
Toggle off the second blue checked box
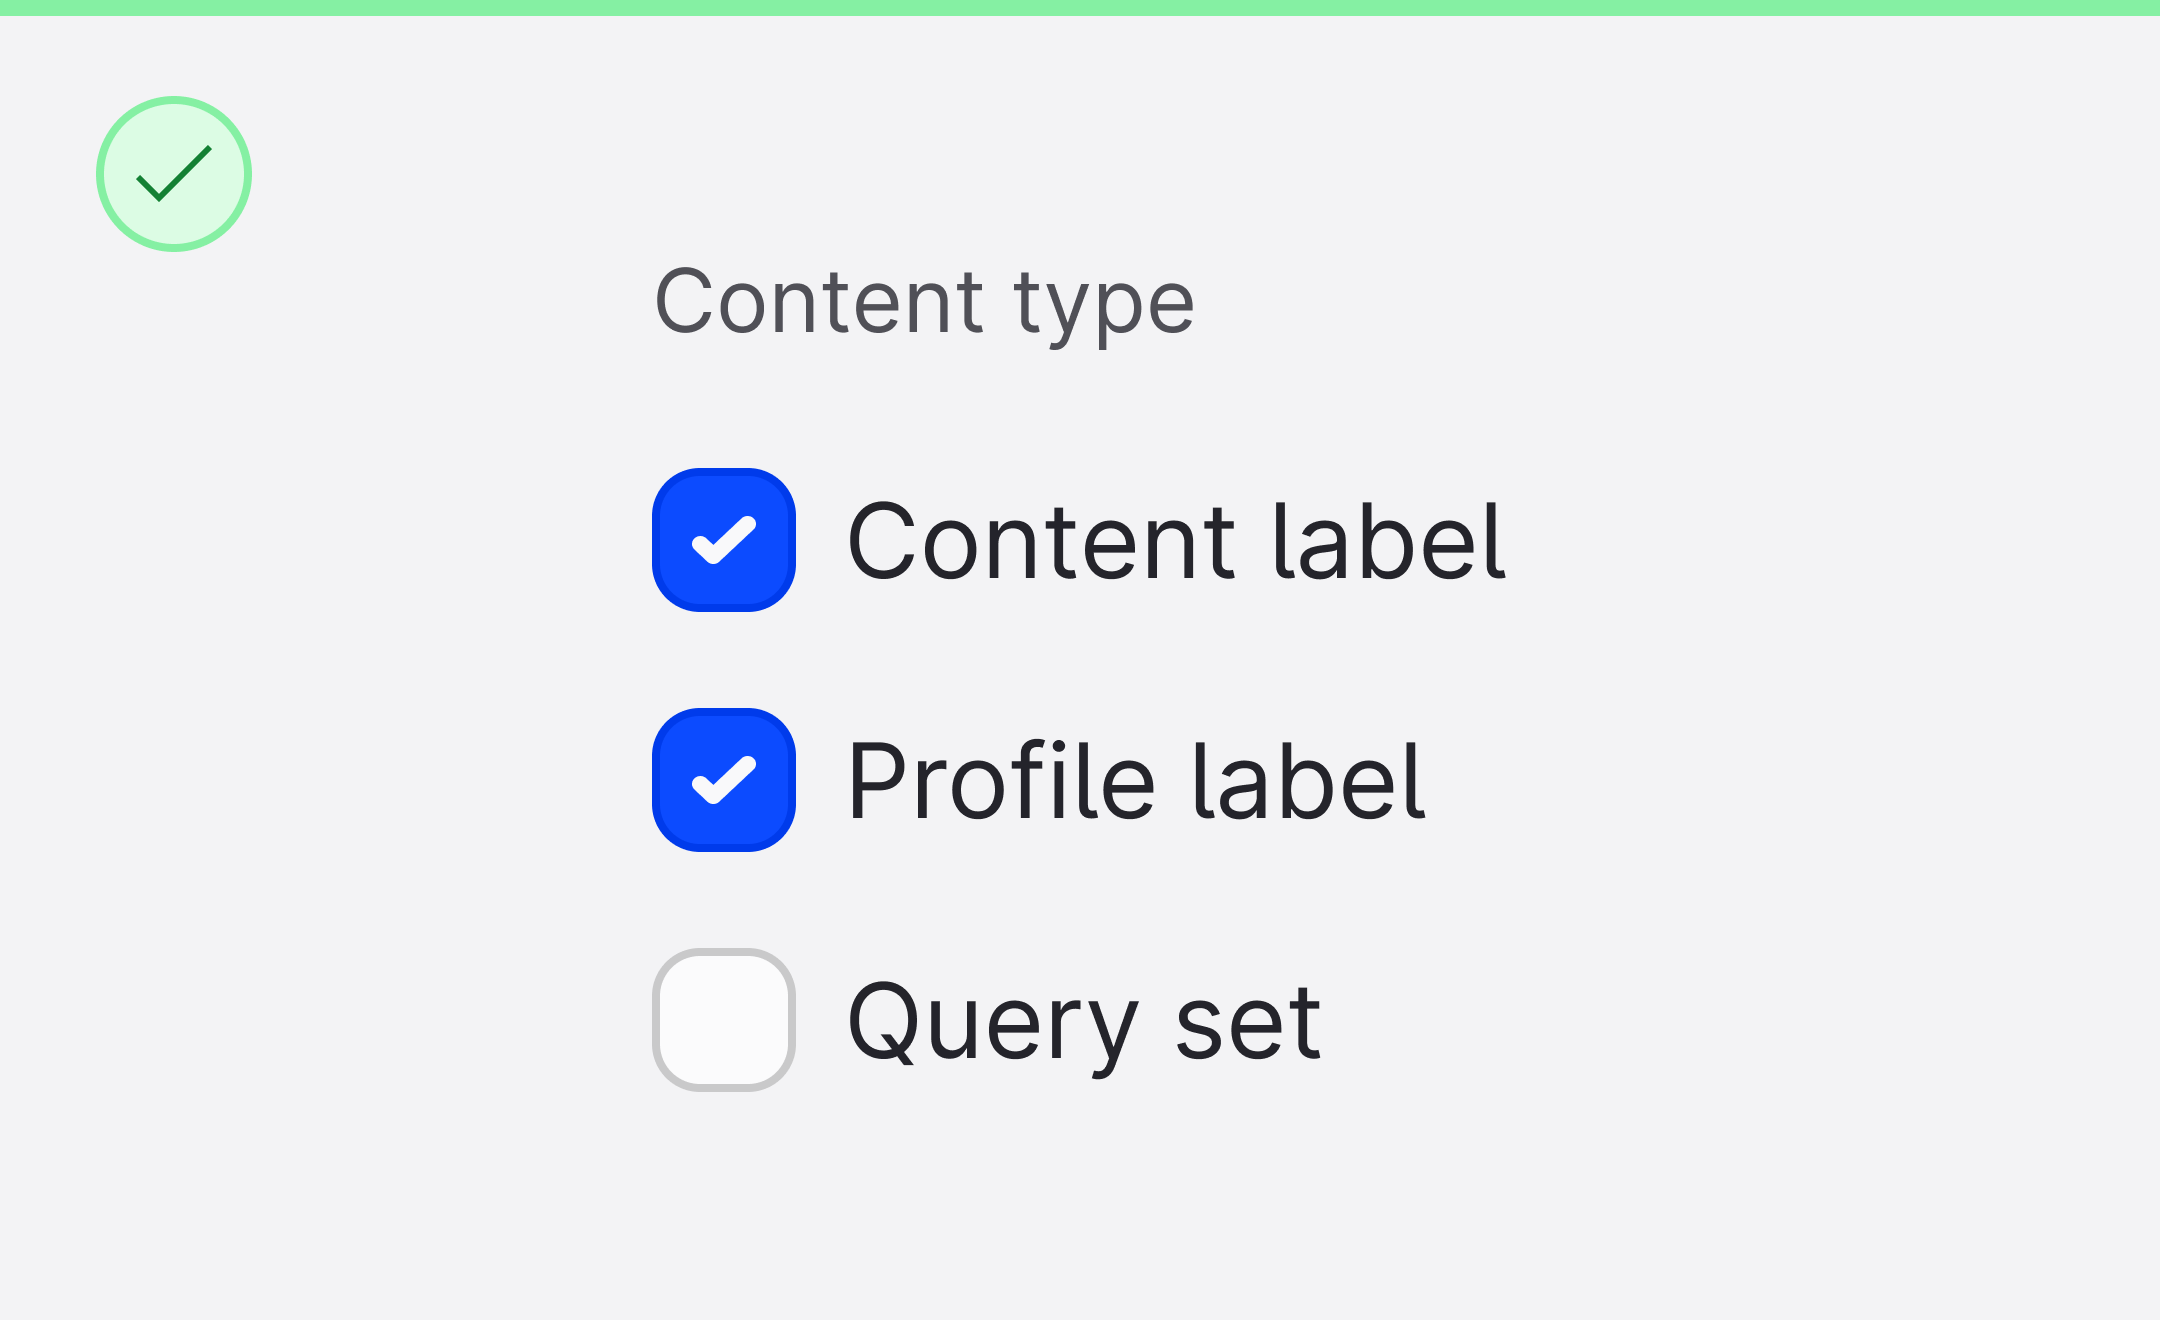(x=724, y=780)
